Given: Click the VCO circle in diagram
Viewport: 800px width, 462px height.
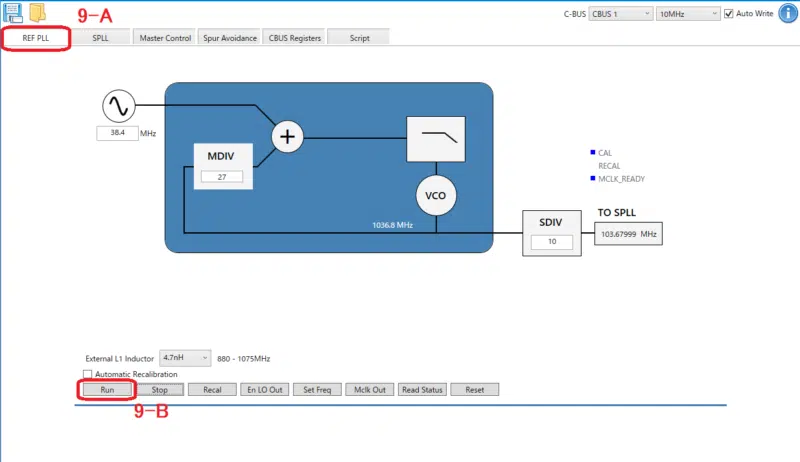Looking at the screenshot, I should point(435,196).
